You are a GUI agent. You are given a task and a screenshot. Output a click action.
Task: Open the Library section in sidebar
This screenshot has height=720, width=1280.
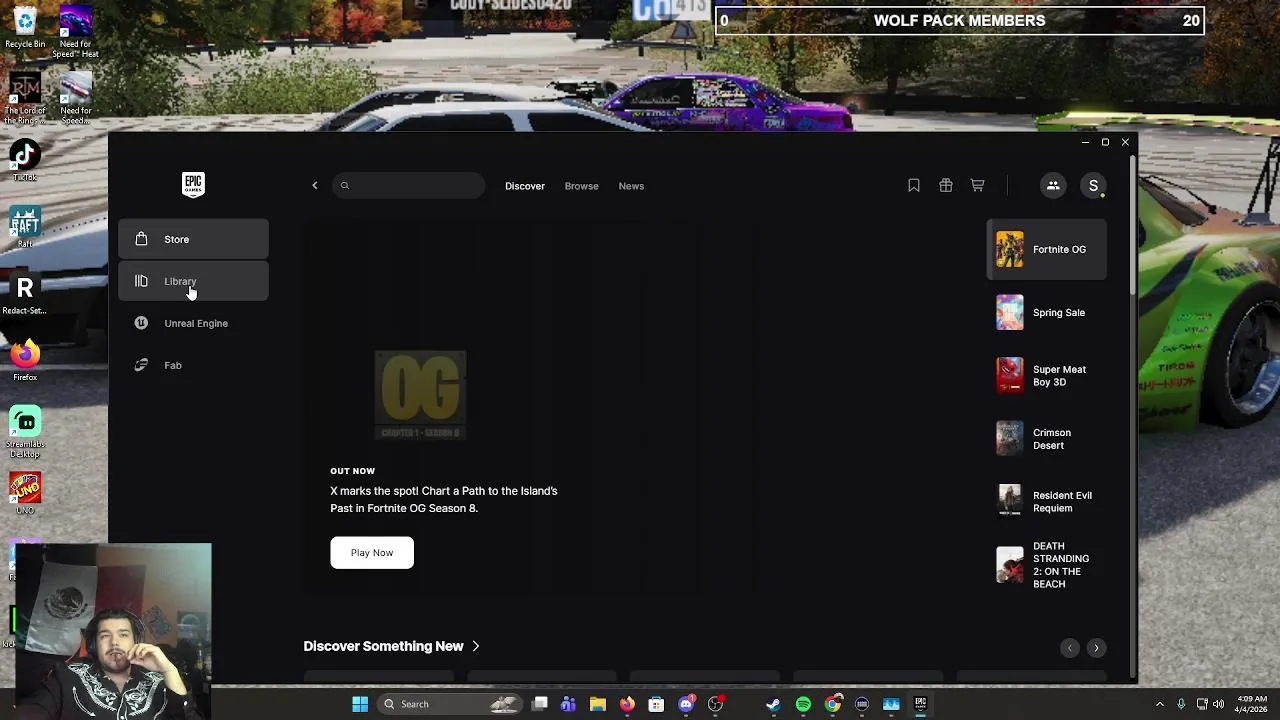[x=193, y=281]
